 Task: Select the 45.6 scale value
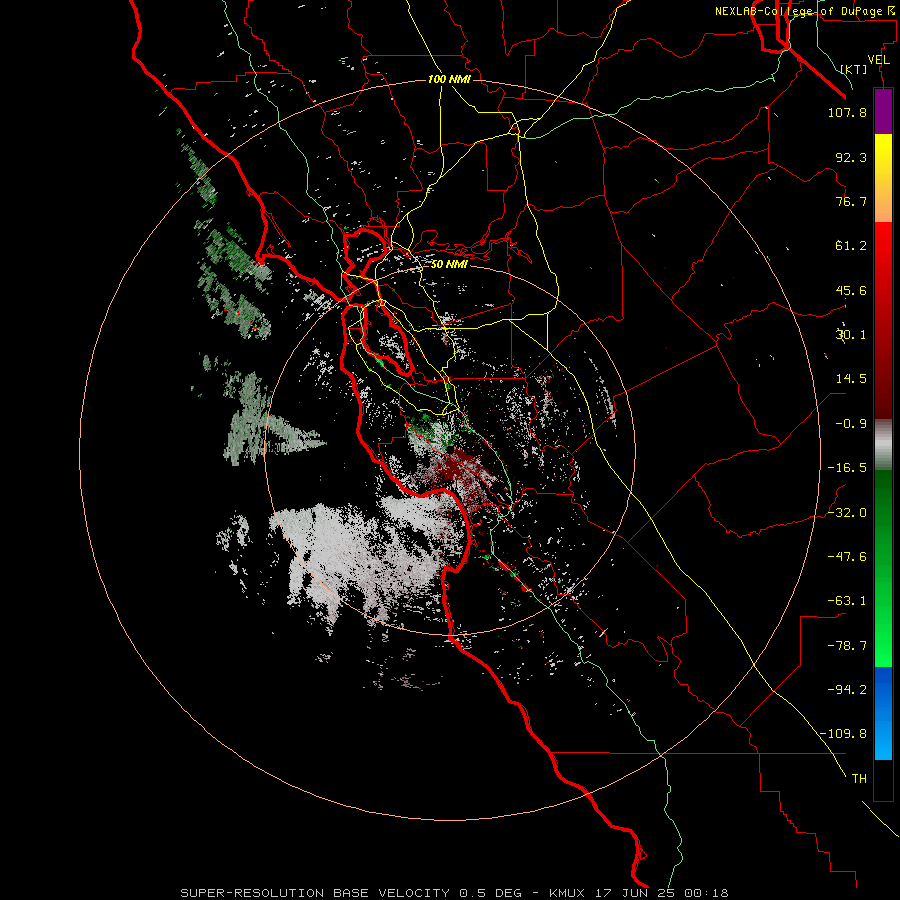[851, 290]
